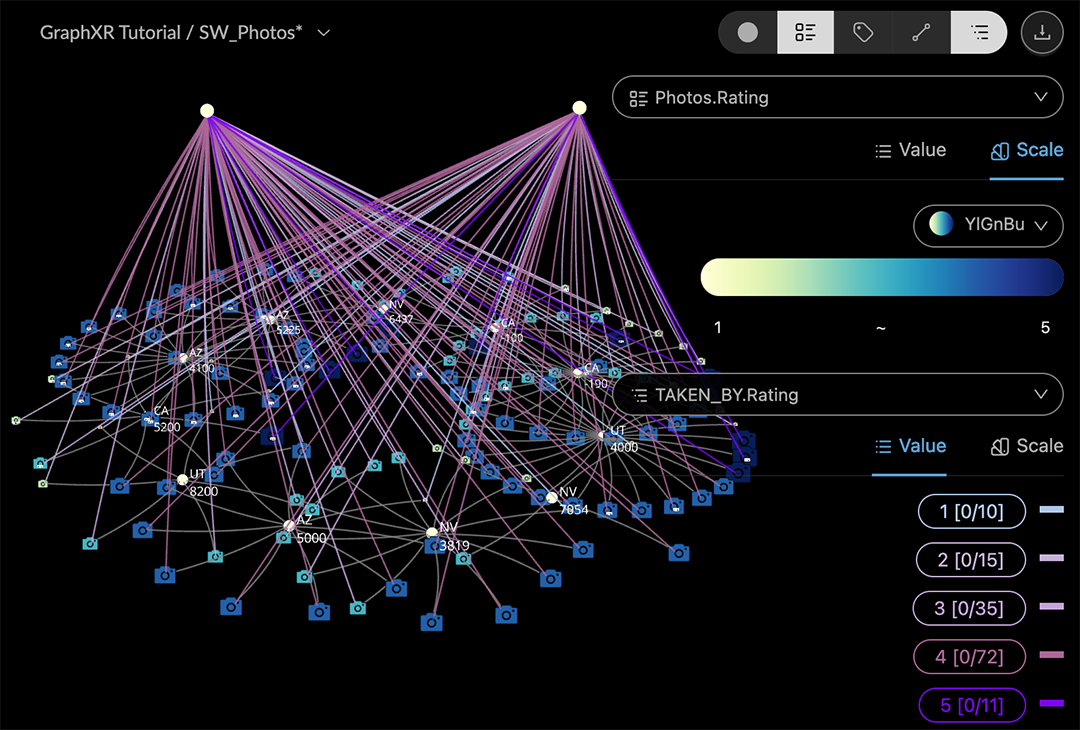Switch to Value tab under Photos.Rating
Viewport: 1080px width, 730px height.
point(909,150)
